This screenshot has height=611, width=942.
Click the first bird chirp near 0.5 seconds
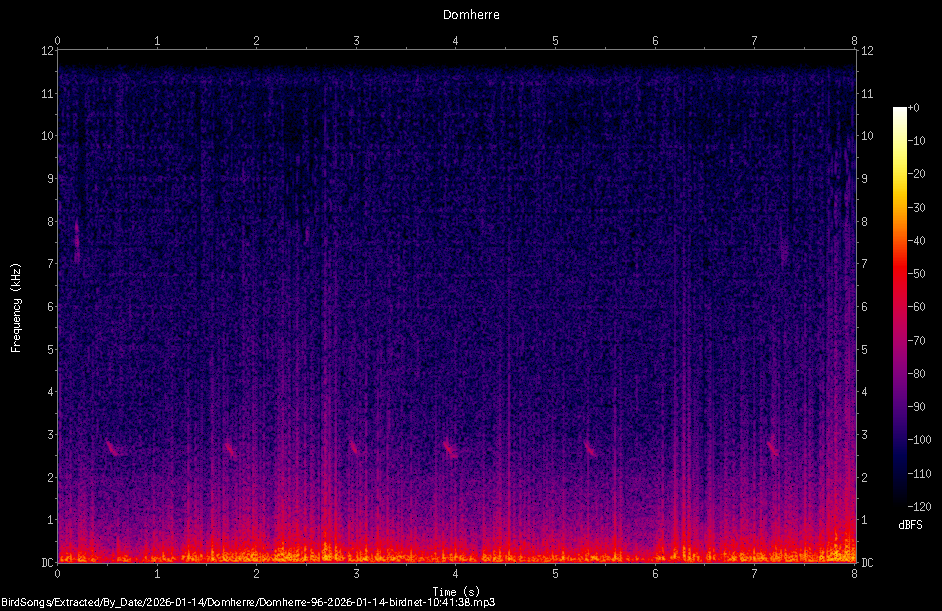coord(112,448)
